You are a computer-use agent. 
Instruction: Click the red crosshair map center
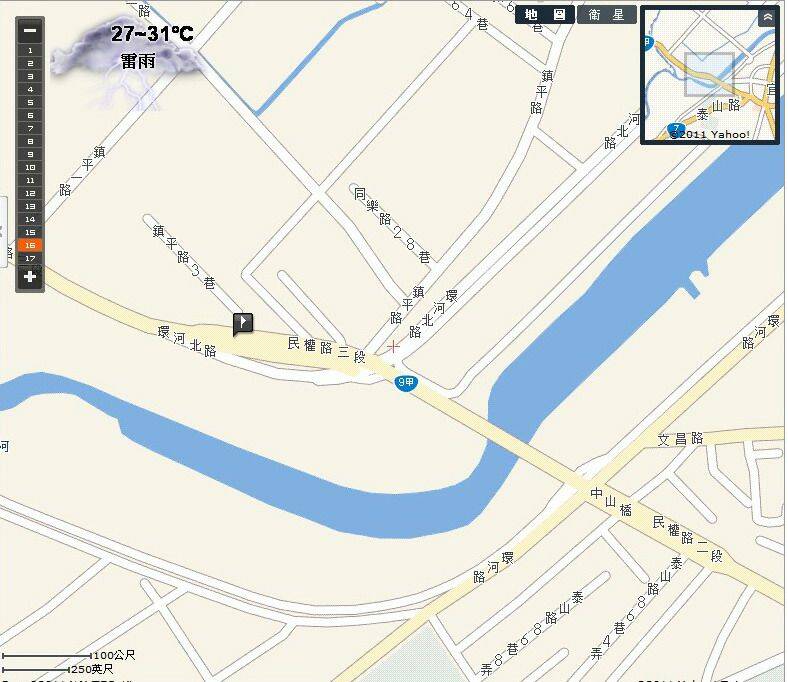coord(393,346)
